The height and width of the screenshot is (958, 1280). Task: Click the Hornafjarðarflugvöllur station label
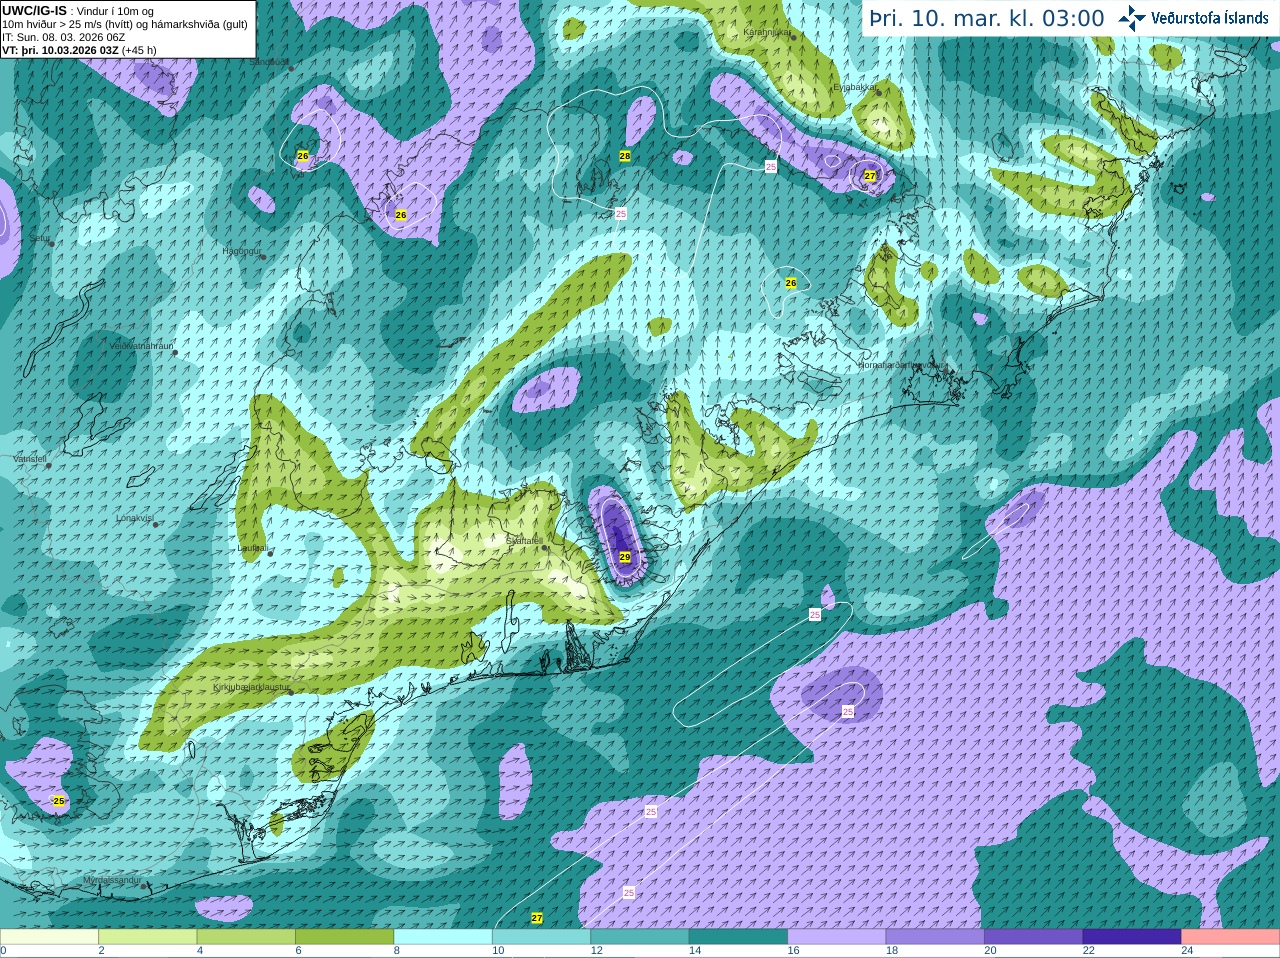tap(902, 365)
